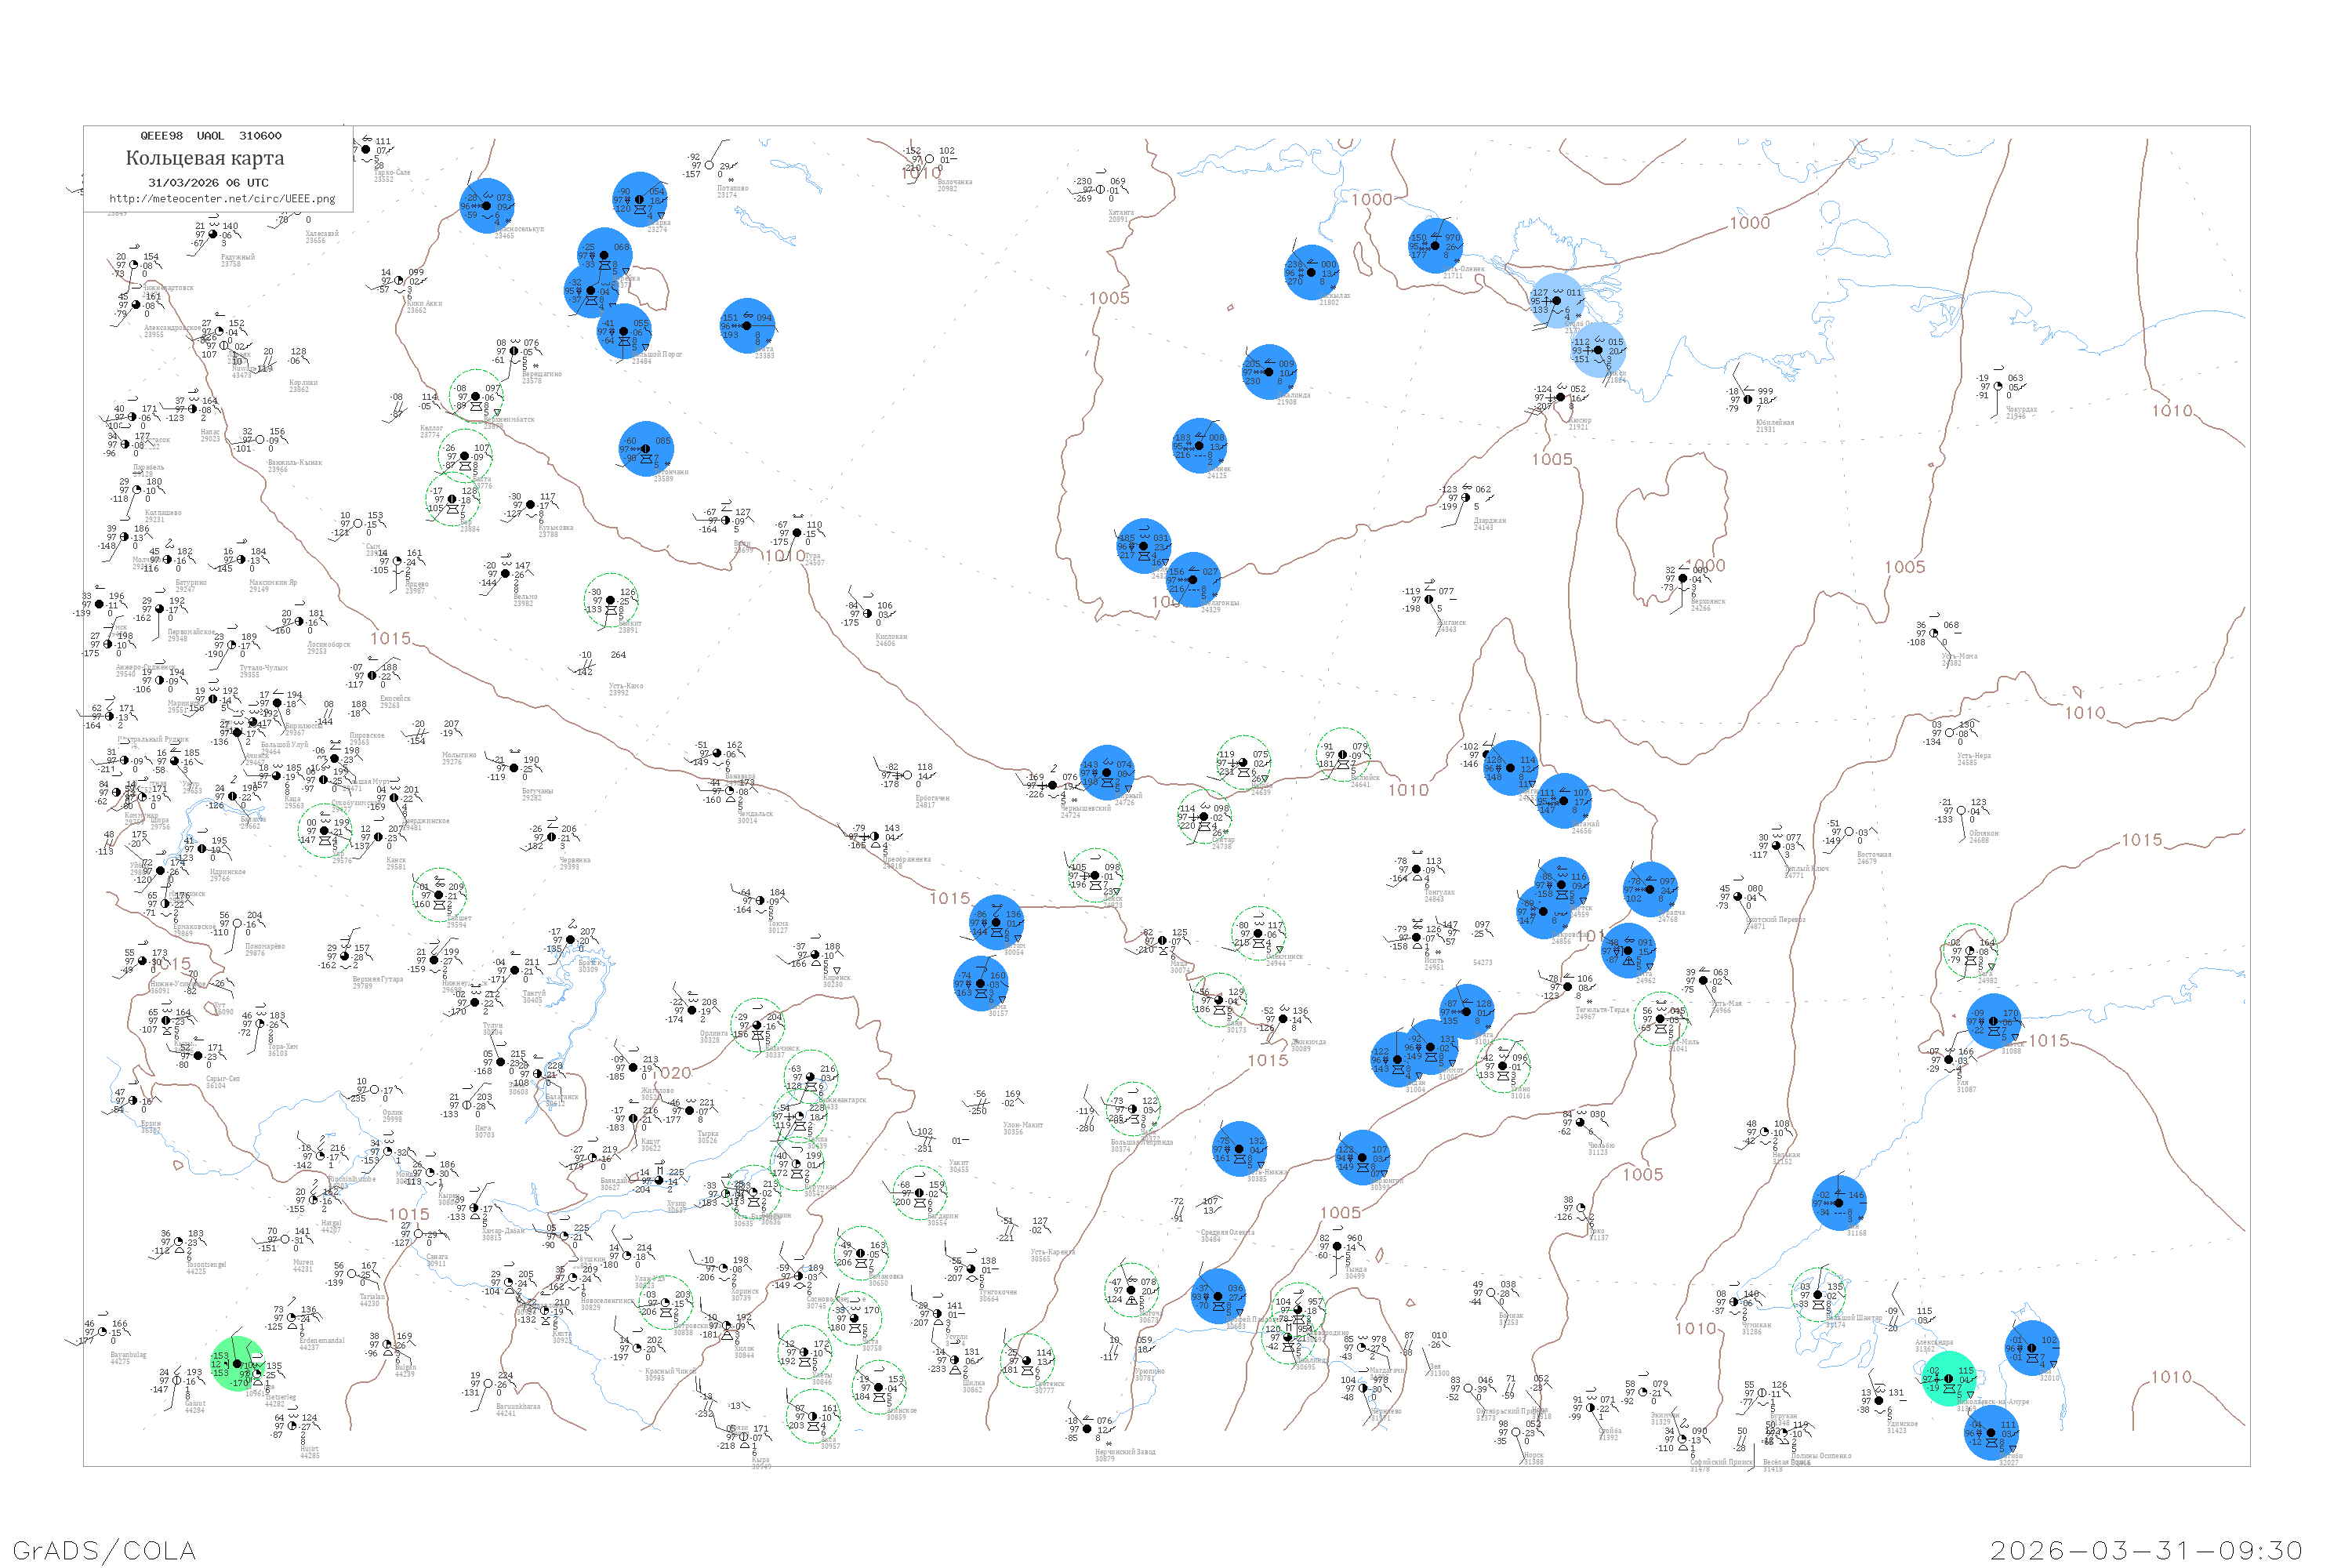Click the Кольцевая карта title text
Viewport: 2352px width, 1568px height.
point(205,158)
